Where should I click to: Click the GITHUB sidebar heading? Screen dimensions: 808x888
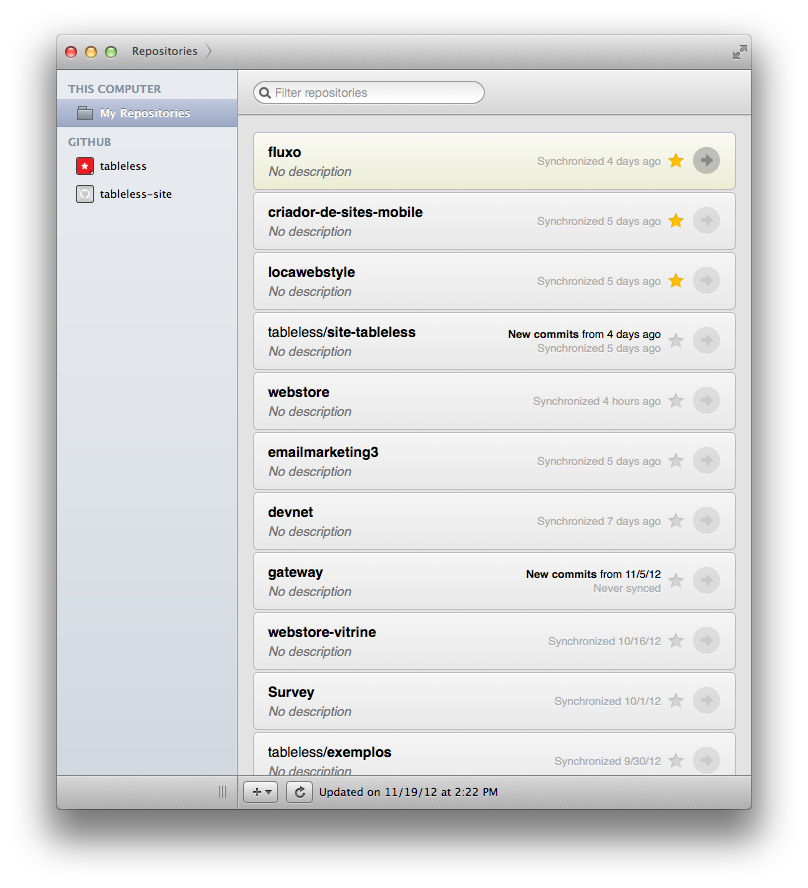(89, 142)
